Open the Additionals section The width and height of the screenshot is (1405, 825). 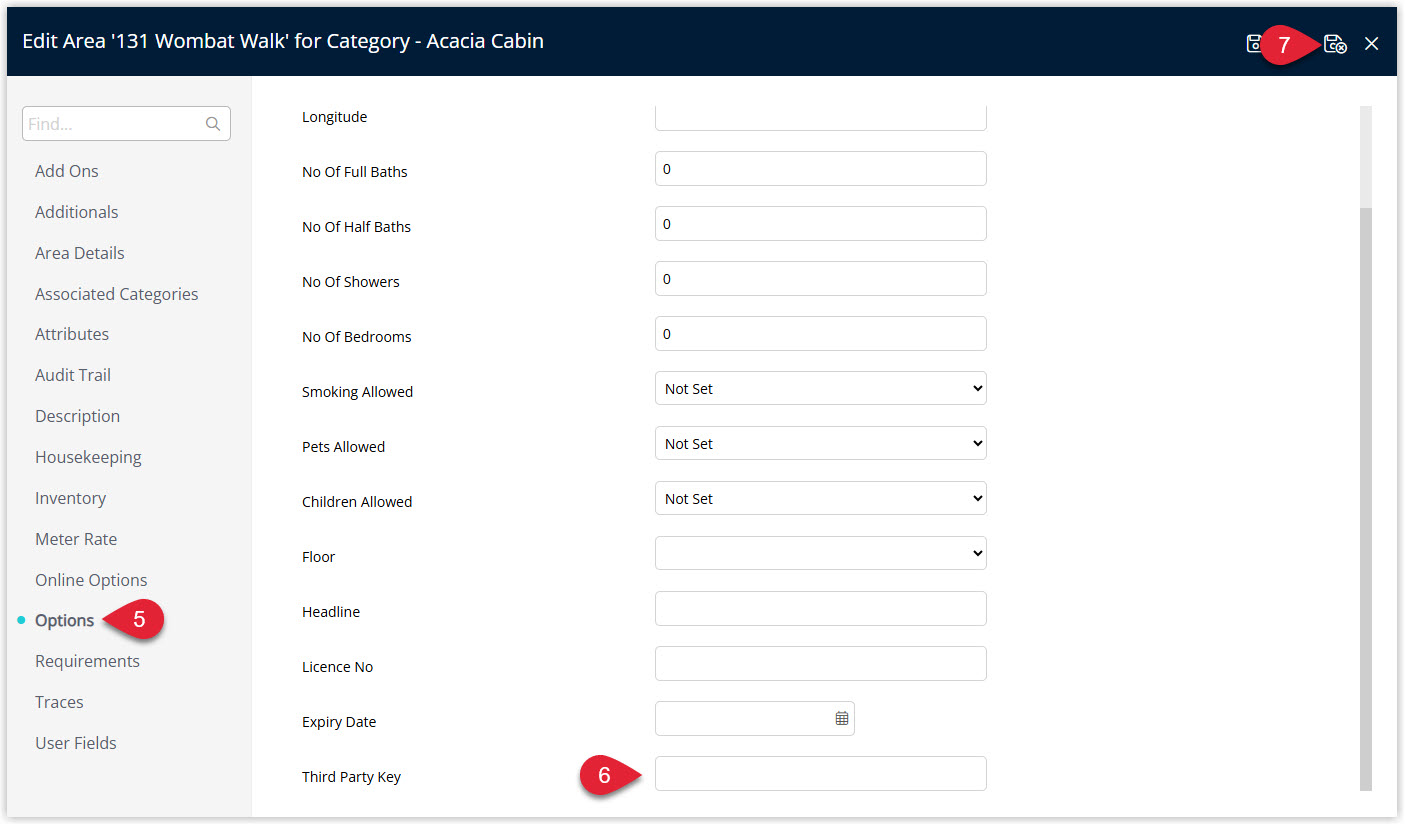point(77,212)
